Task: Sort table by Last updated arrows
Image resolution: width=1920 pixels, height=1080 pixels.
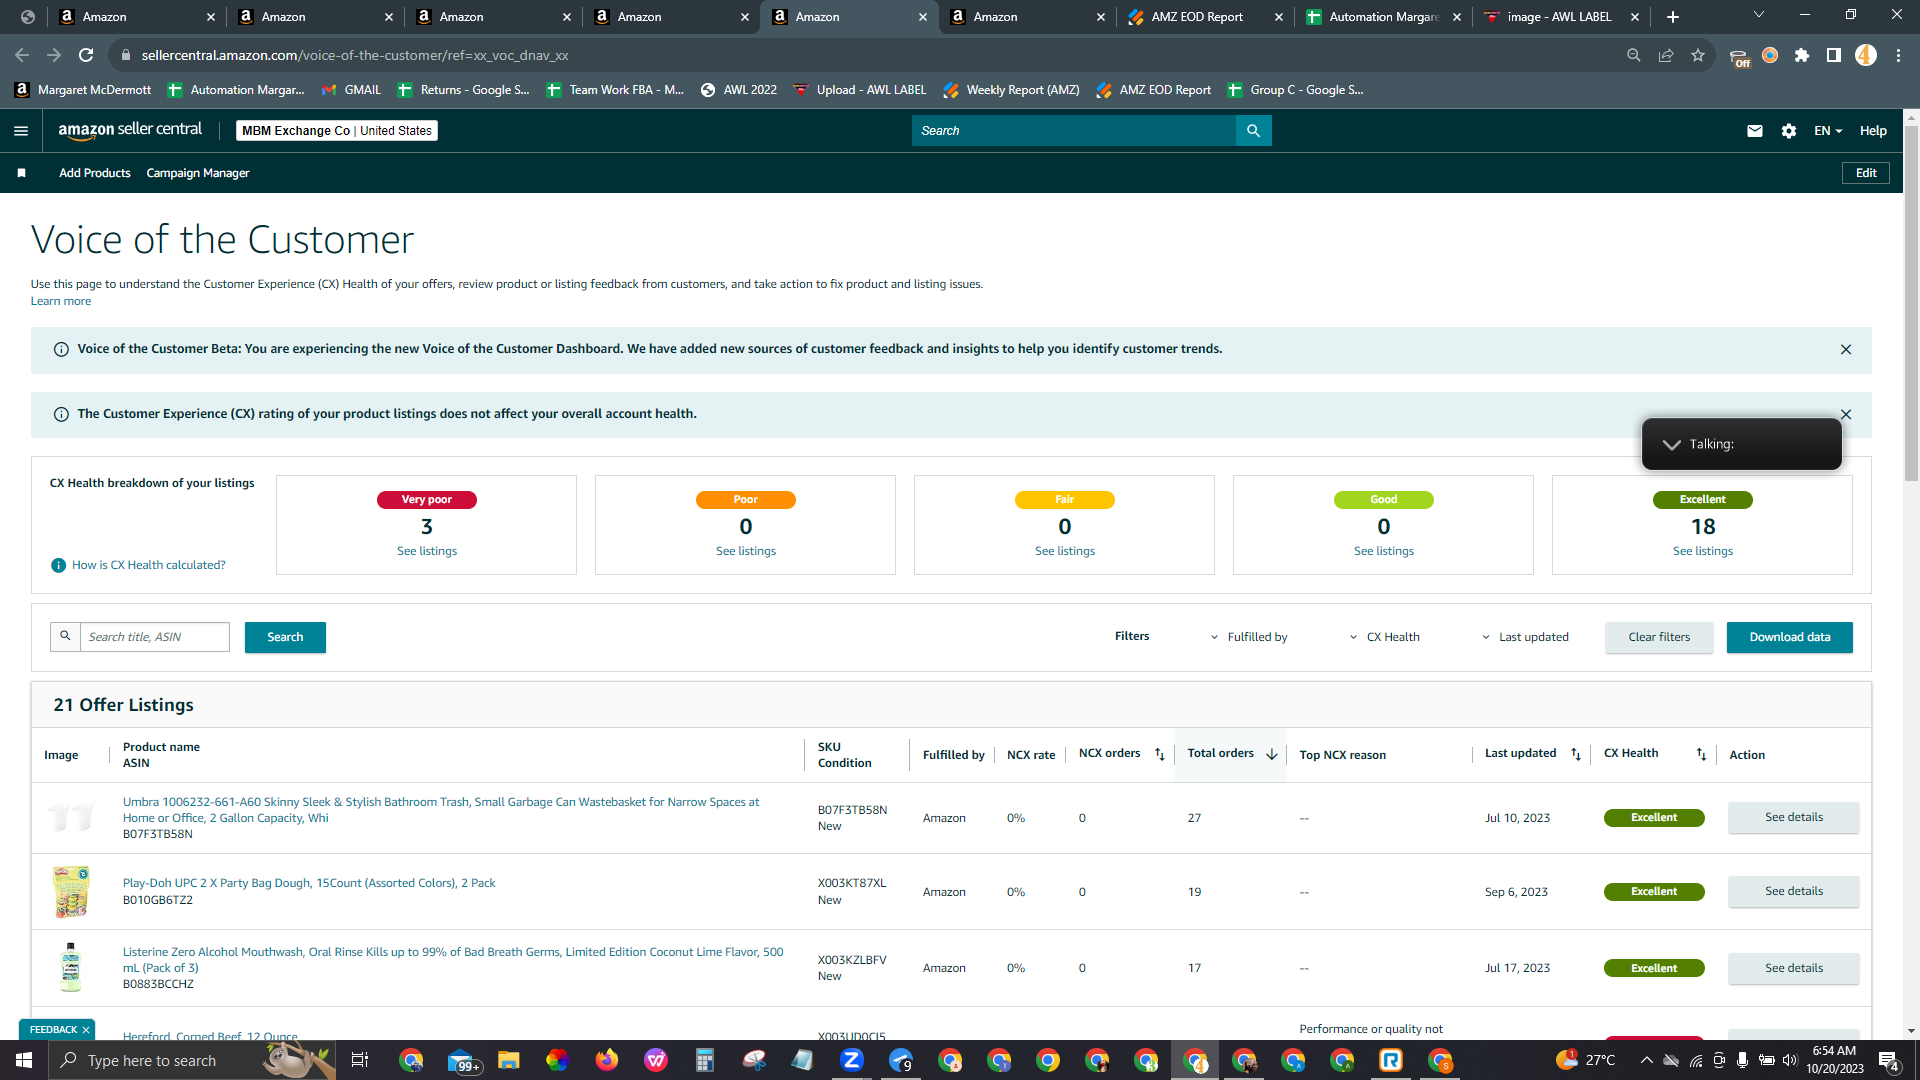Action: (x=1576, y=754)
